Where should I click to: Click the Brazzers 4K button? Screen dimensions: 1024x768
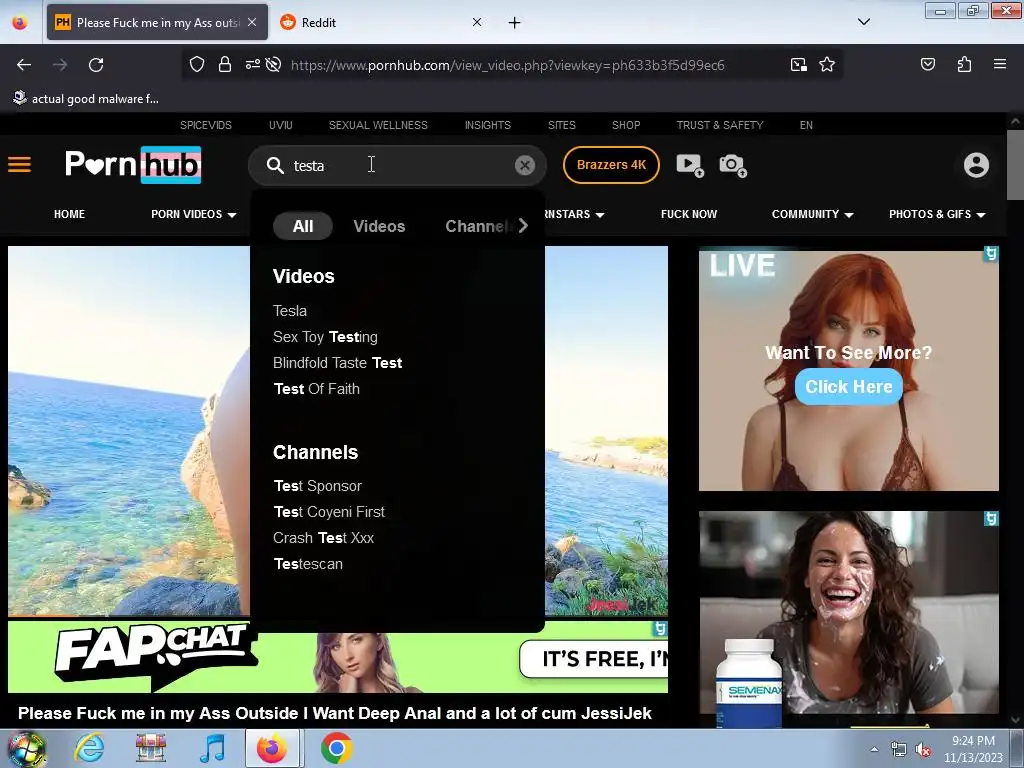pos(611,165)
